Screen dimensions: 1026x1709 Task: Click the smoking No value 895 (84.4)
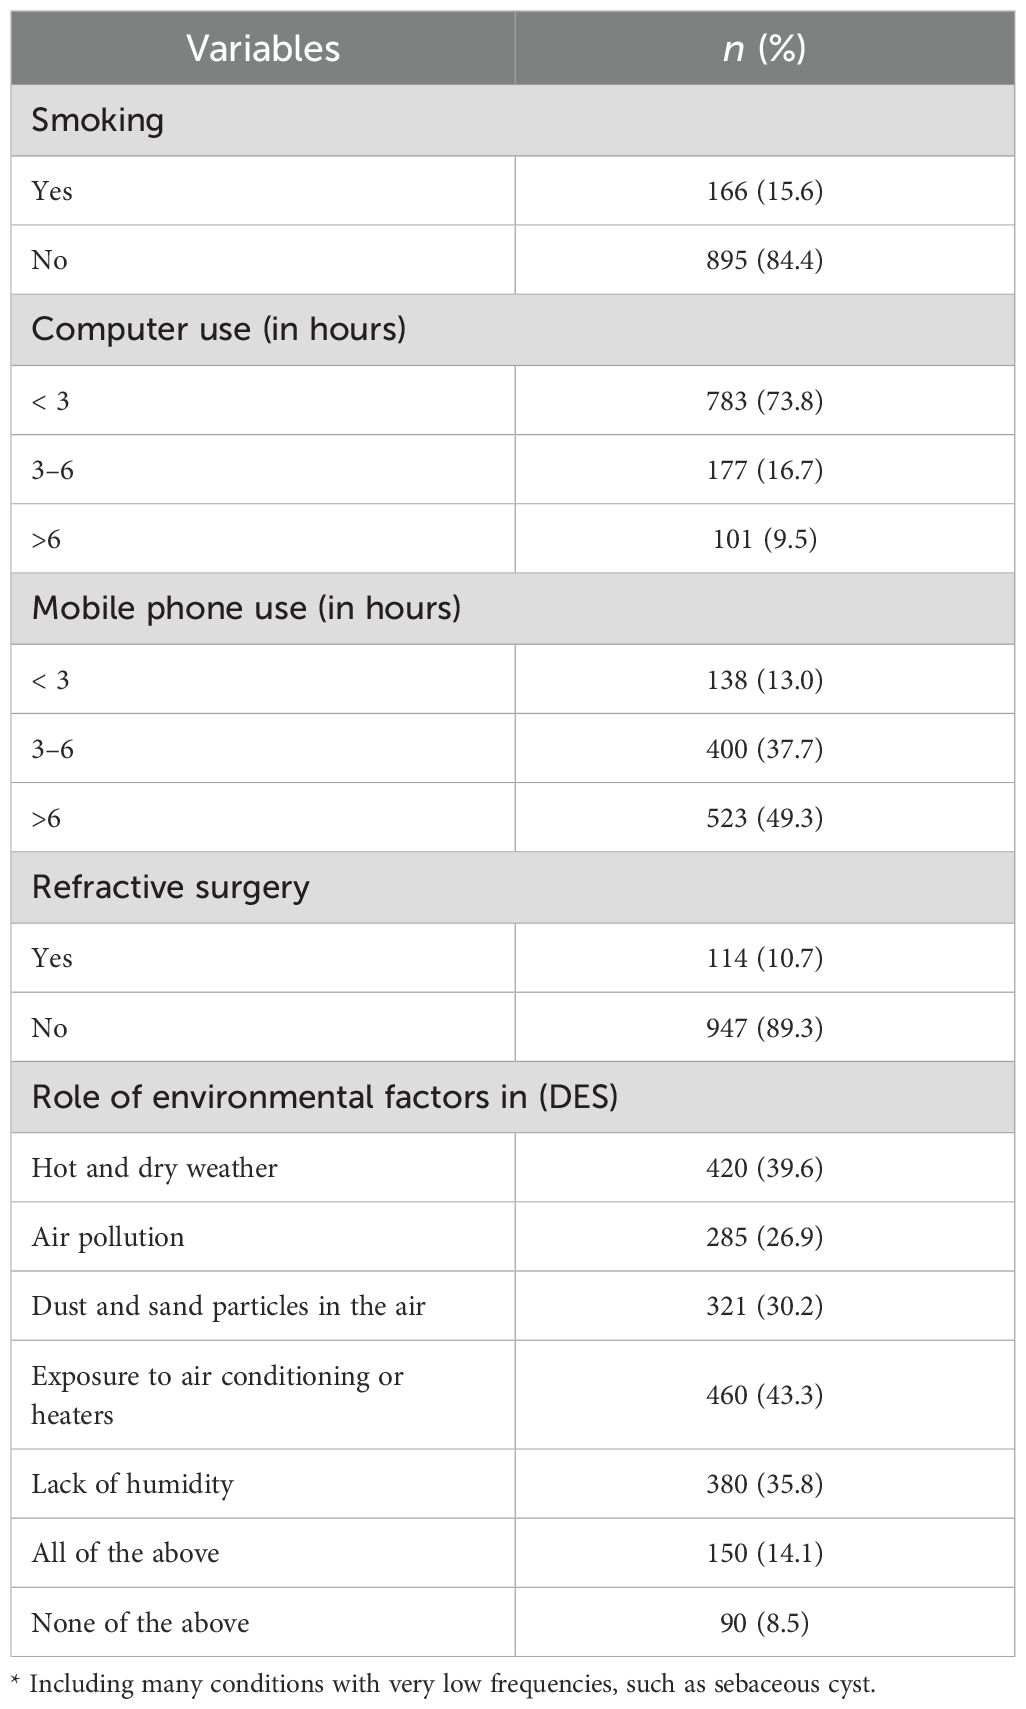click(x=764, y=260)
